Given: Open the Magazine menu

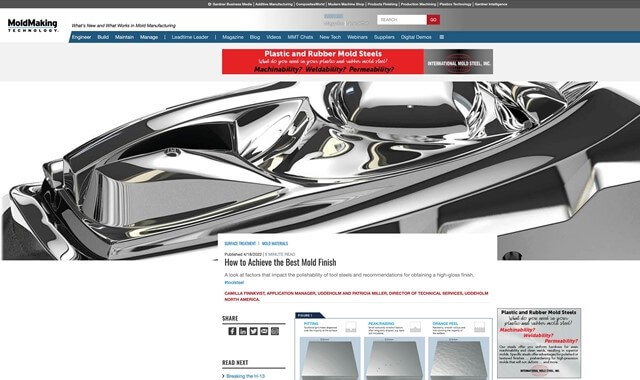Looking at the screenshot, I should click(233, 37).
